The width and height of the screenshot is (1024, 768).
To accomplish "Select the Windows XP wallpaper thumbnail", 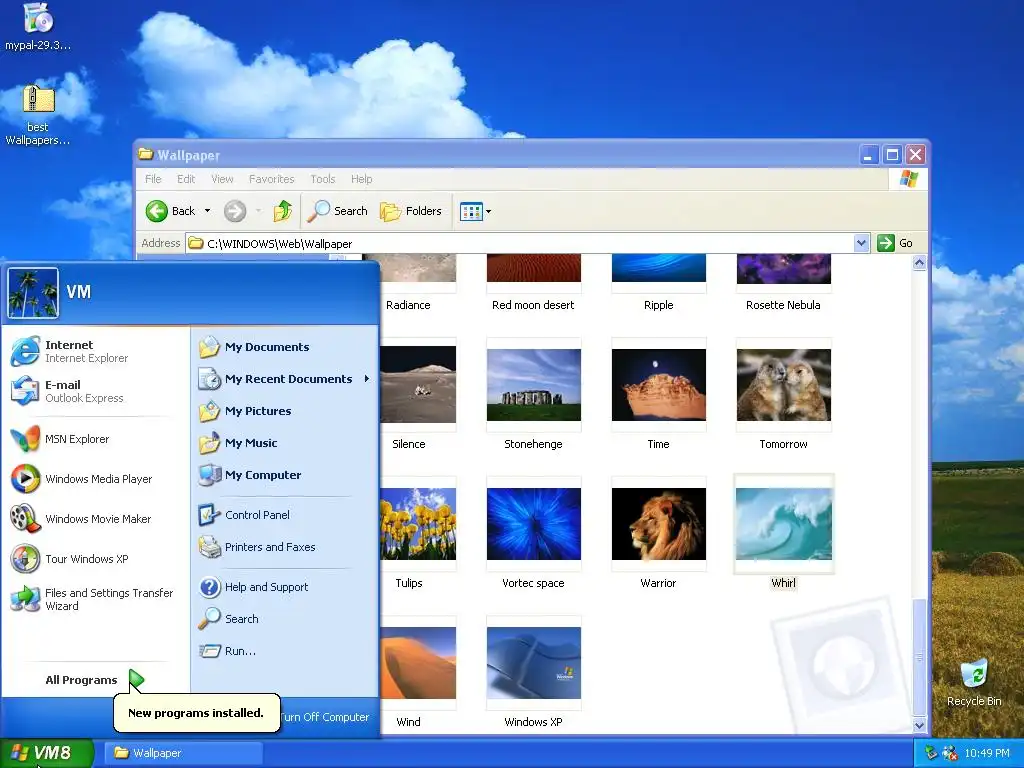I will click(x=534, y=663).
